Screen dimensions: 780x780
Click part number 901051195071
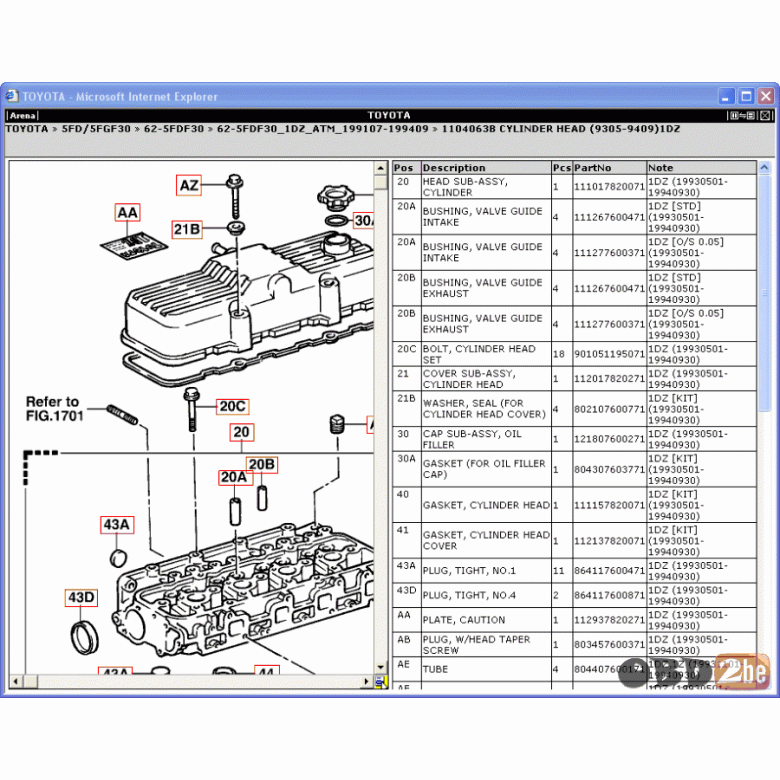pyautogui.click(x=609, y=354)
